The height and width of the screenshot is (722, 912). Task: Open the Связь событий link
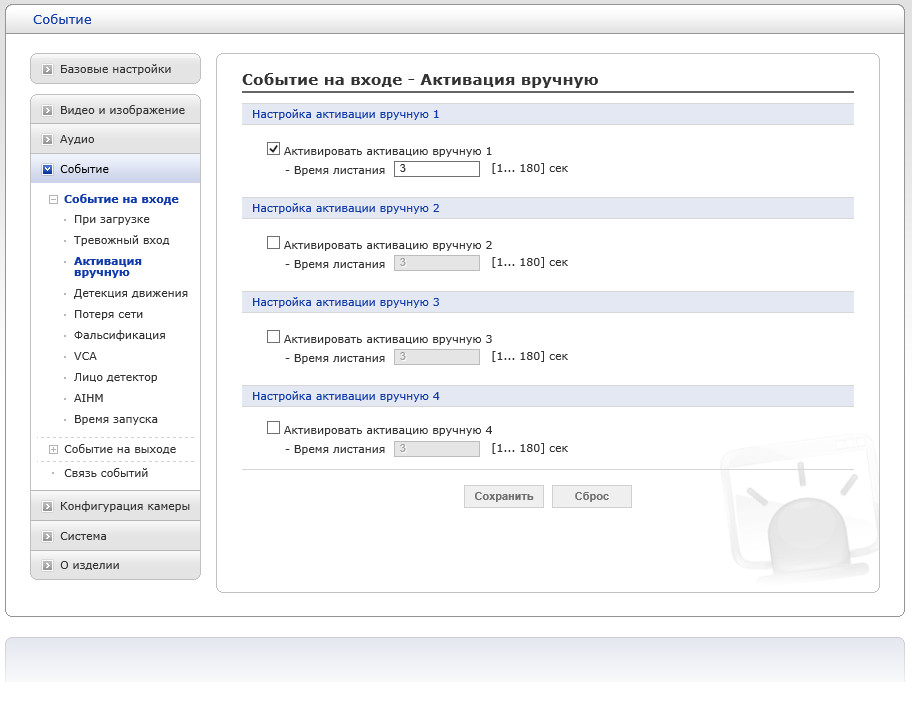click(106, 473)
